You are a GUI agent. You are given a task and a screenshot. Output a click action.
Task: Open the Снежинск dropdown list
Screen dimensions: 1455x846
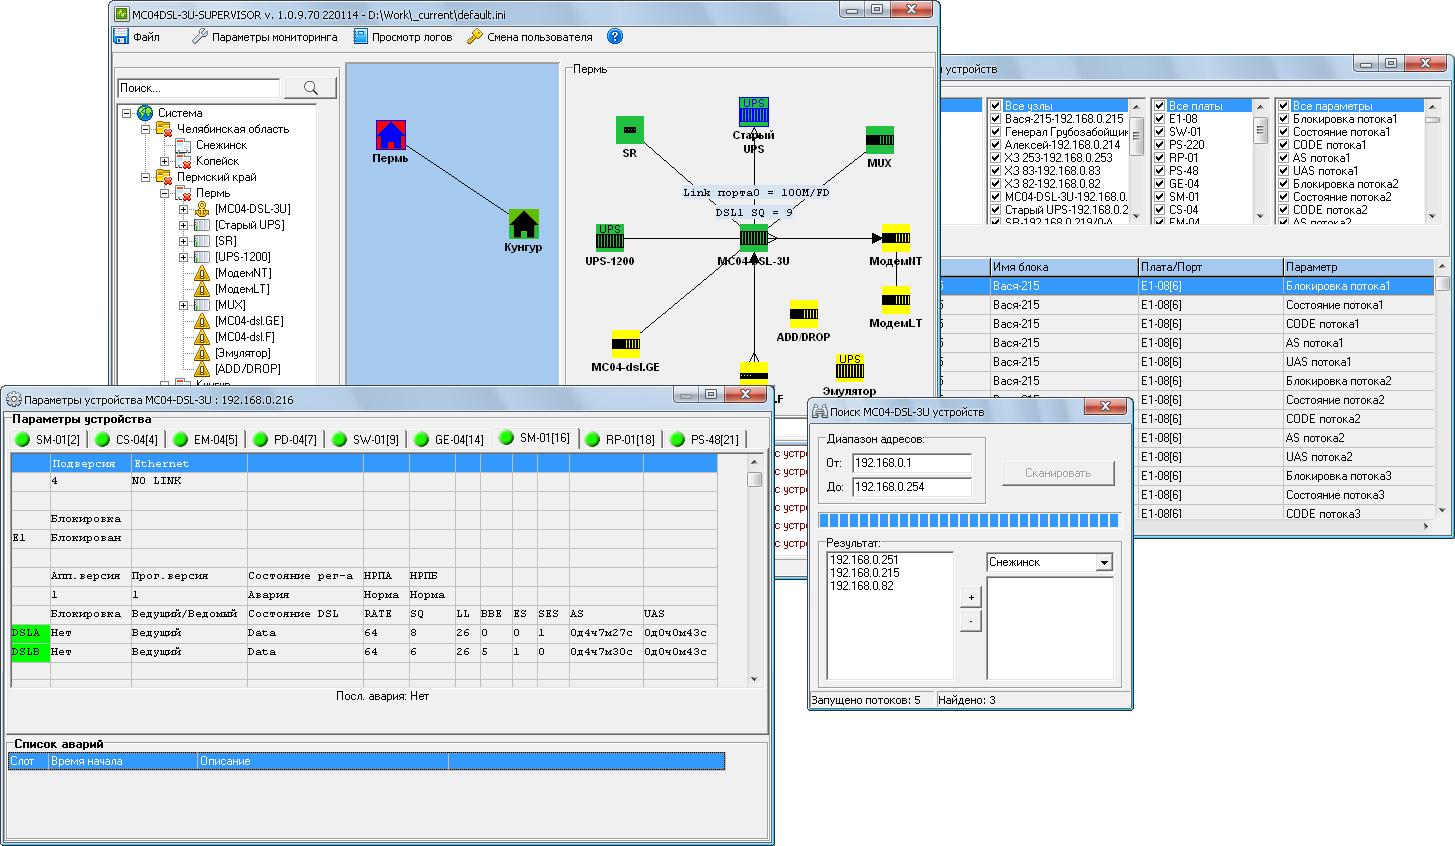(x=1104, y=563)
